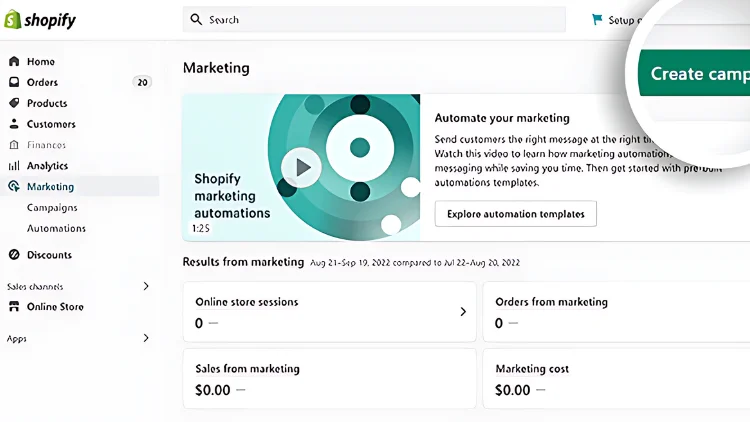Image resolution: width=750 pixels, height=422 pixels.
Task: Click the Results from marketing heading
Action: click(243, 262)
